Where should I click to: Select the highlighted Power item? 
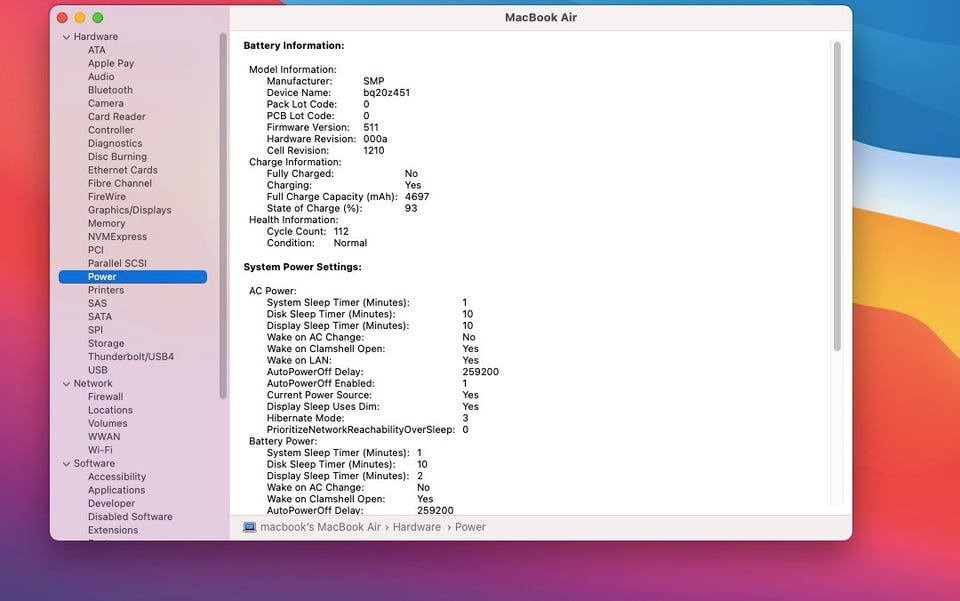click(x=102, y=277)
